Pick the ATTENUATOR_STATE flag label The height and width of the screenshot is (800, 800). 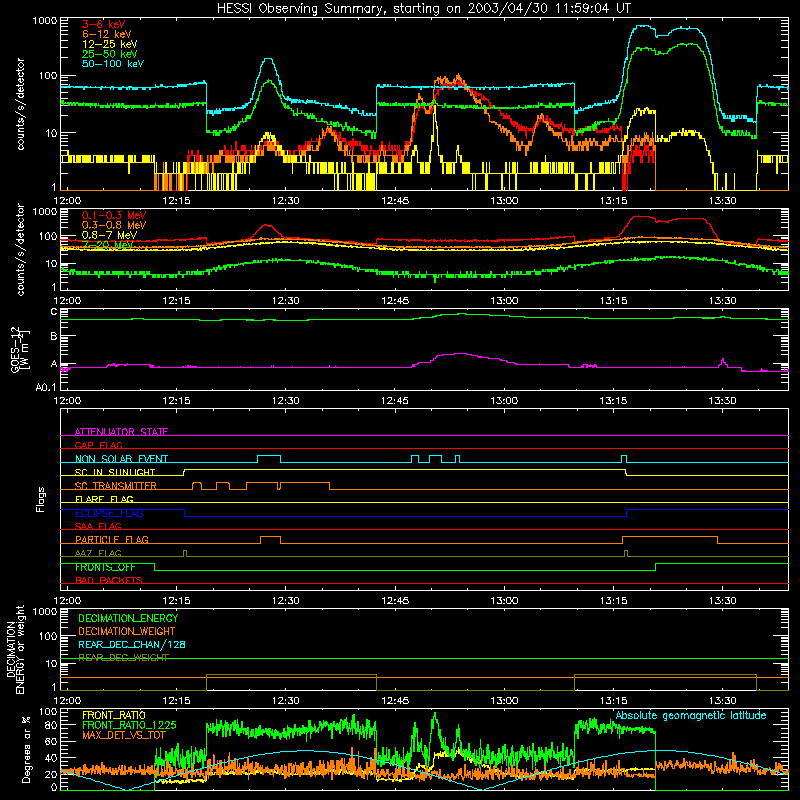121,432
